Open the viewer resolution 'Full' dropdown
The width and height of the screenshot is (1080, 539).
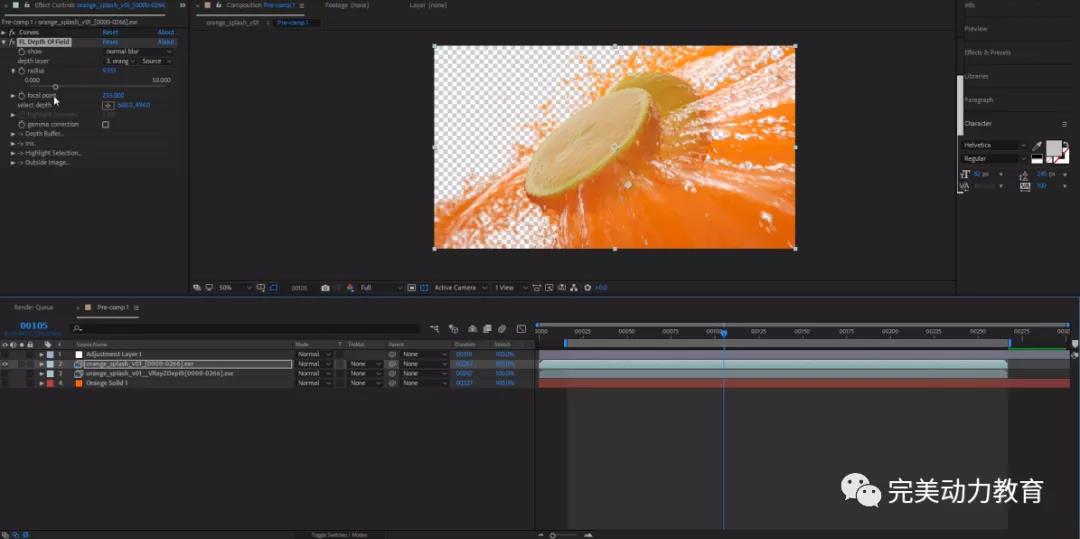[380, 288]
